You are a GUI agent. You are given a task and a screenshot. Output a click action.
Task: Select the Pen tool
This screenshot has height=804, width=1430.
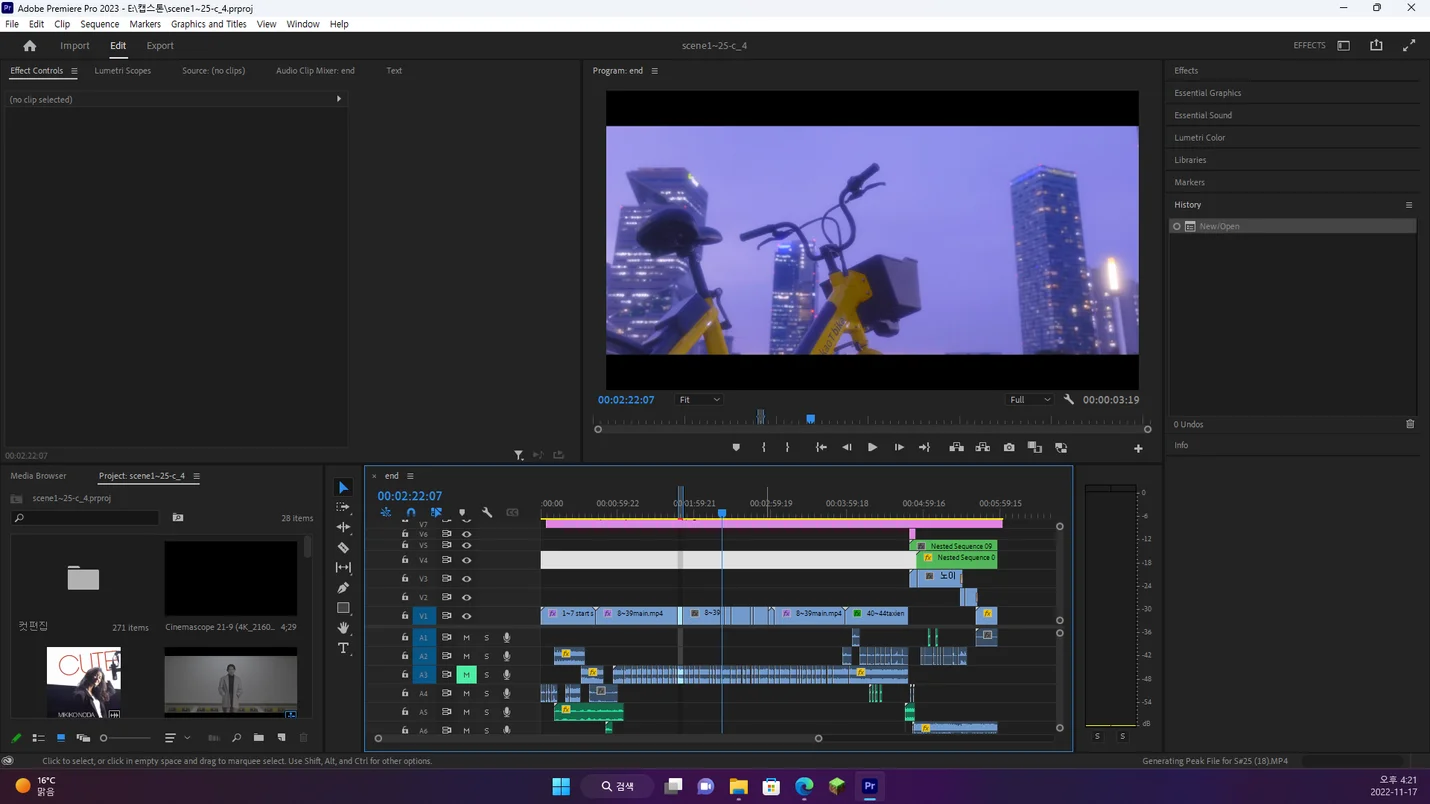[343, 588]
